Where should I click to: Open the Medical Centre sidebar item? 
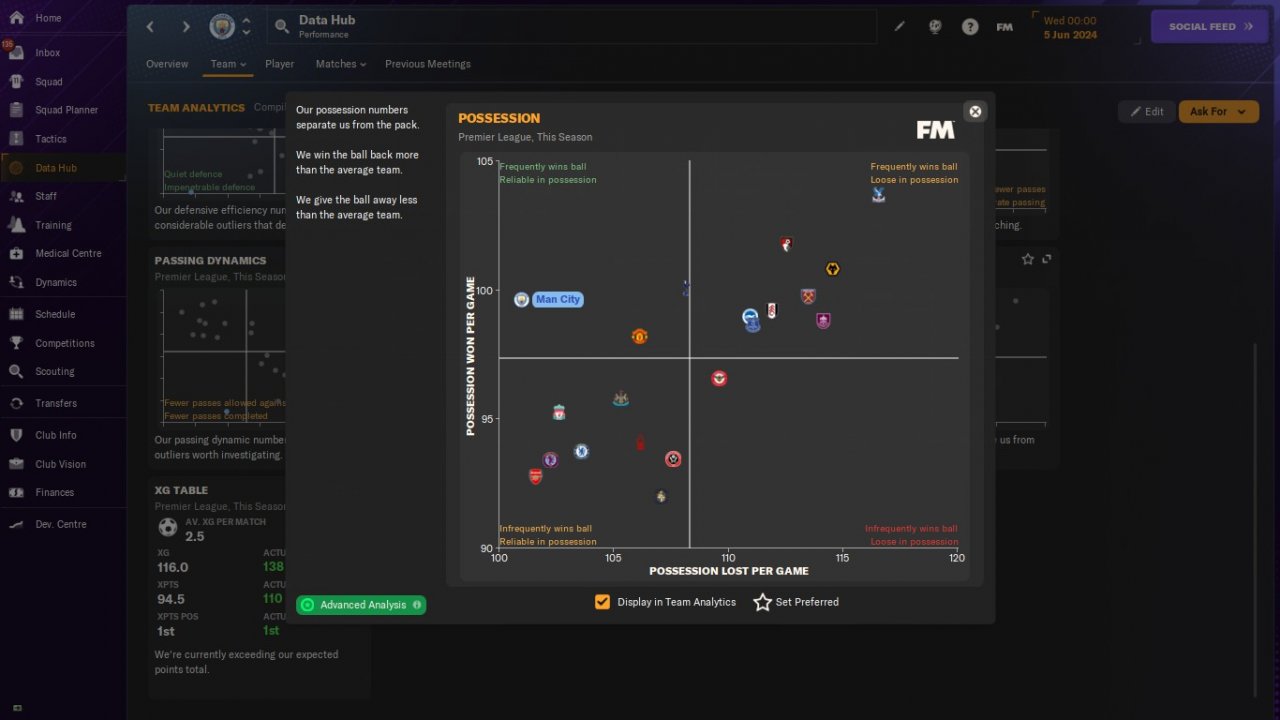tap(68, 254)
